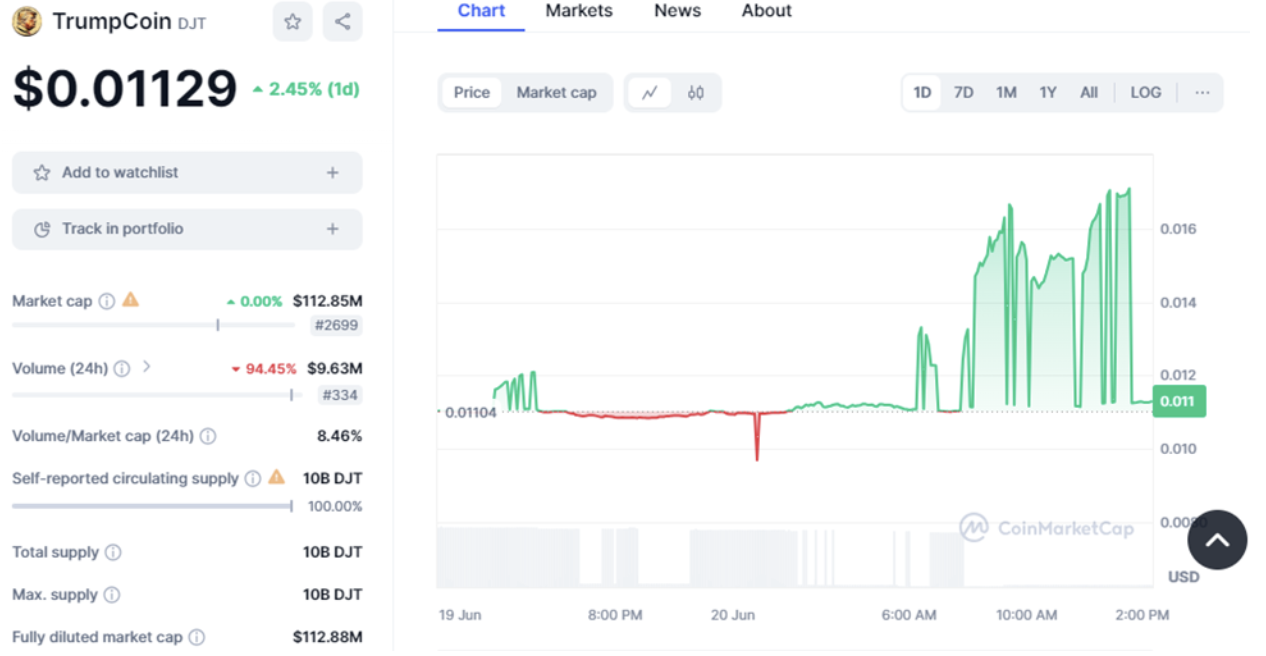Select the 1M time range
Image resolution: width=1266 pixels, height=656 pixels.
(1006, 93)
